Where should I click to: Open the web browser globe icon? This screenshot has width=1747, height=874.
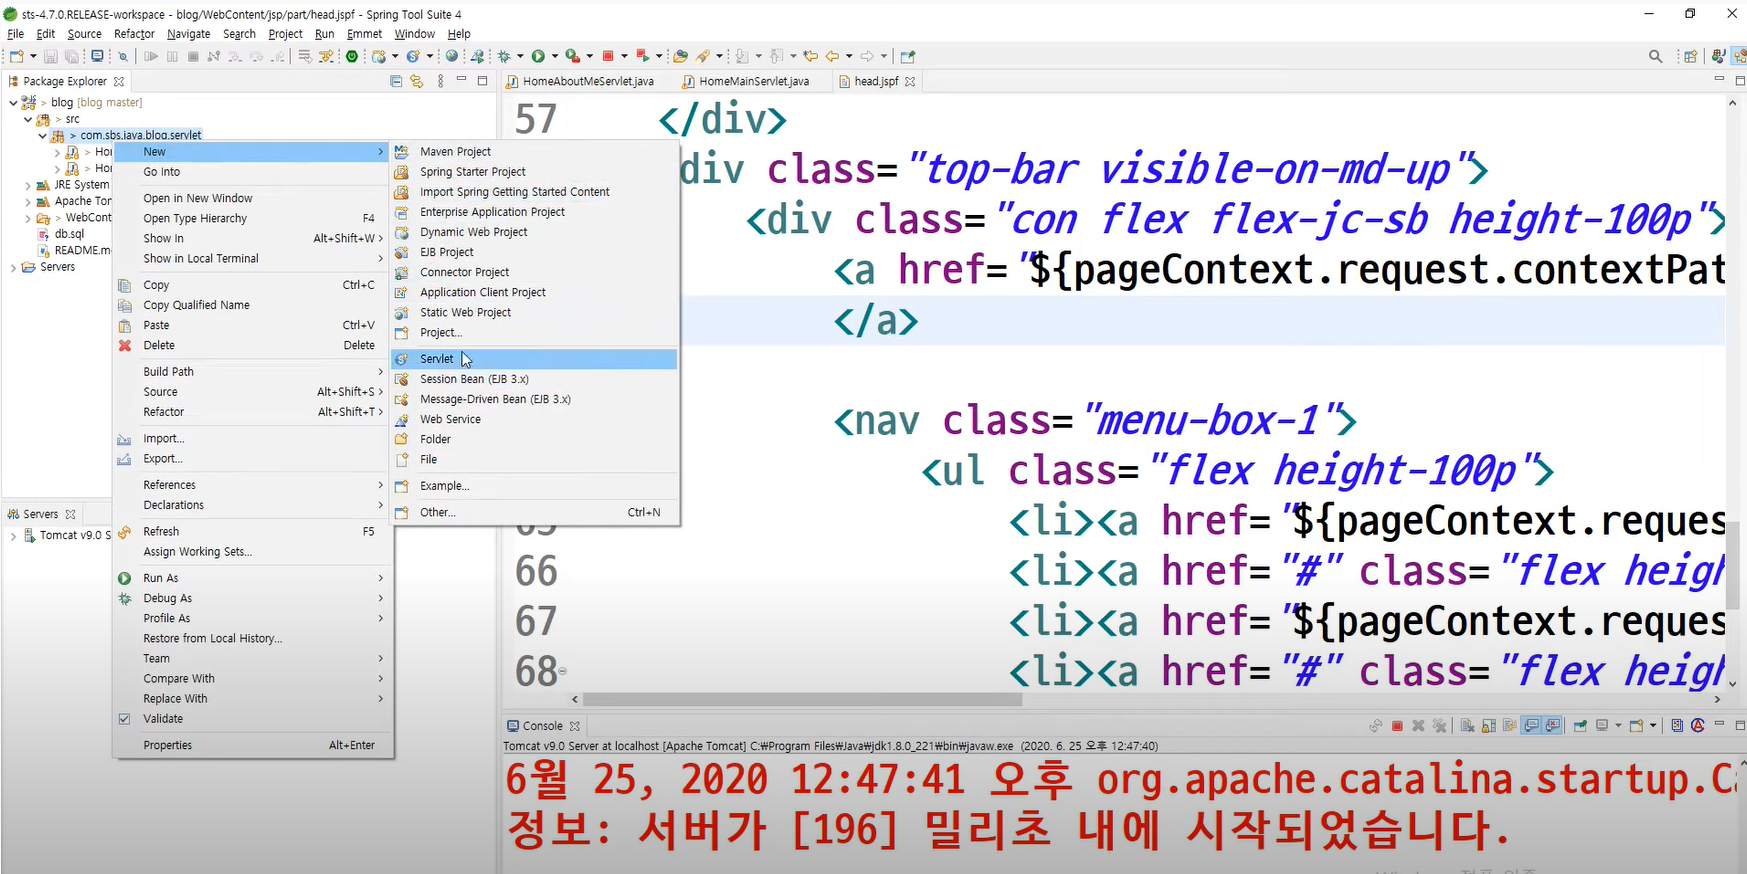tap(451, 56)
